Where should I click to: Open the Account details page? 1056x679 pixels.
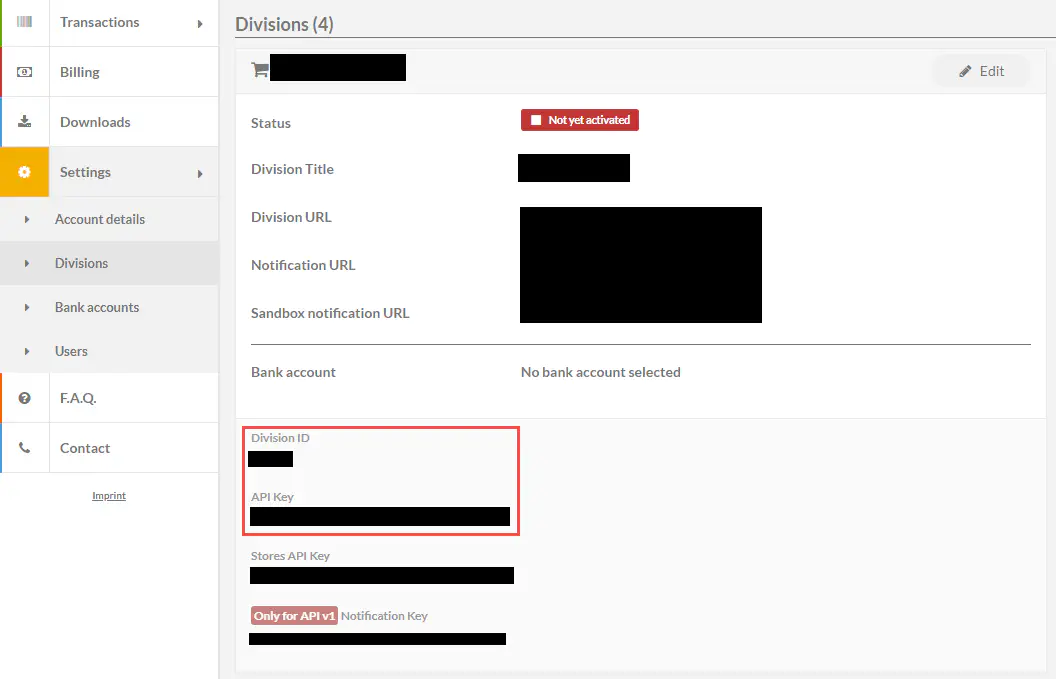(100, 219)
